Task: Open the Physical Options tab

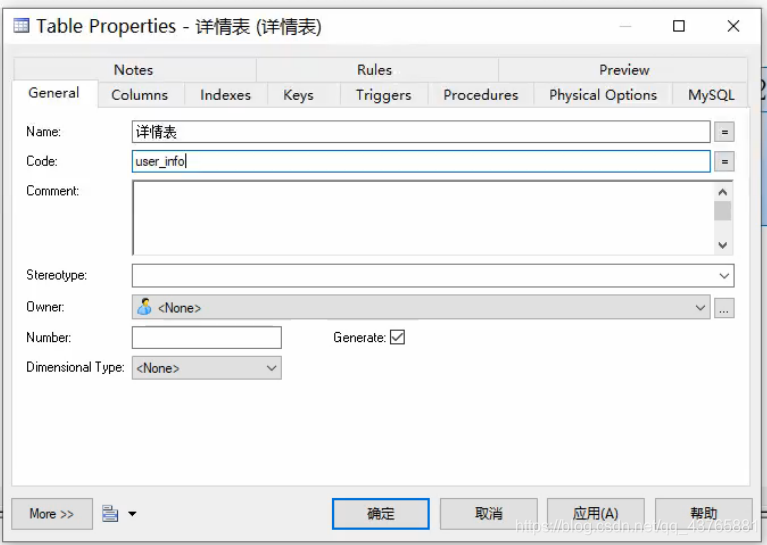Action: pos(603,95)
